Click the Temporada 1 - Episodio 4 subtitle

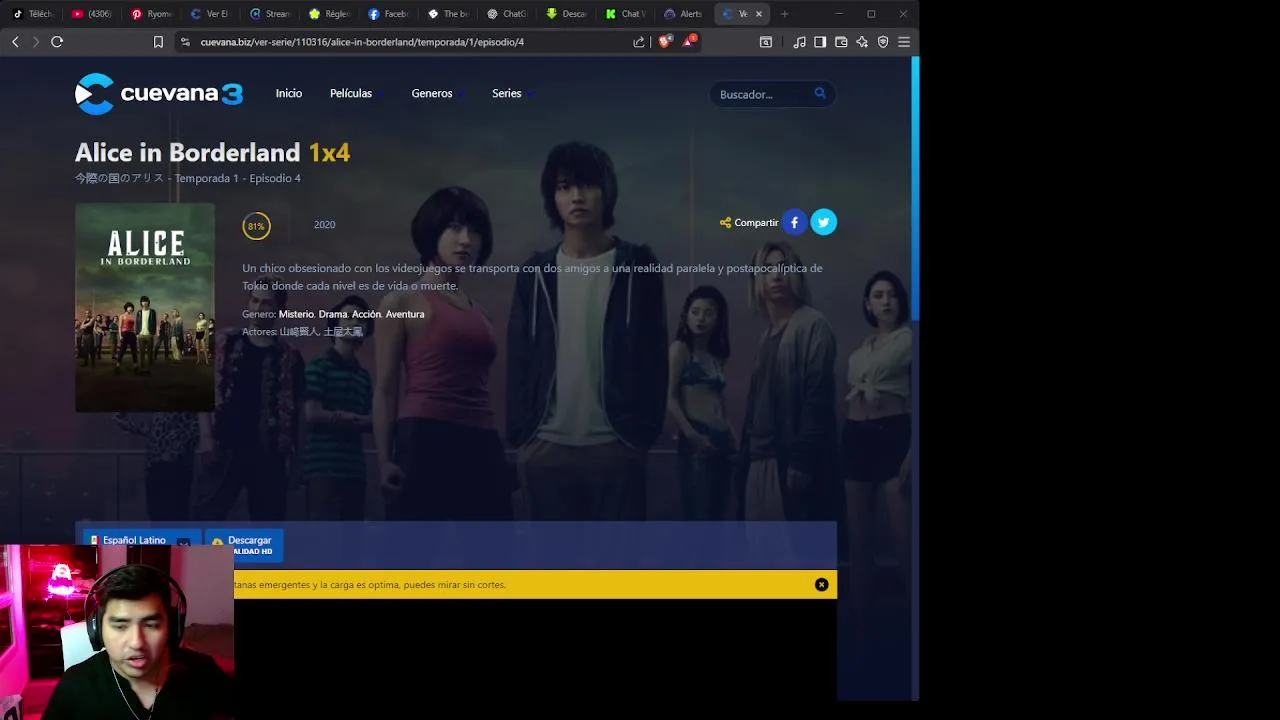(238, 178)
